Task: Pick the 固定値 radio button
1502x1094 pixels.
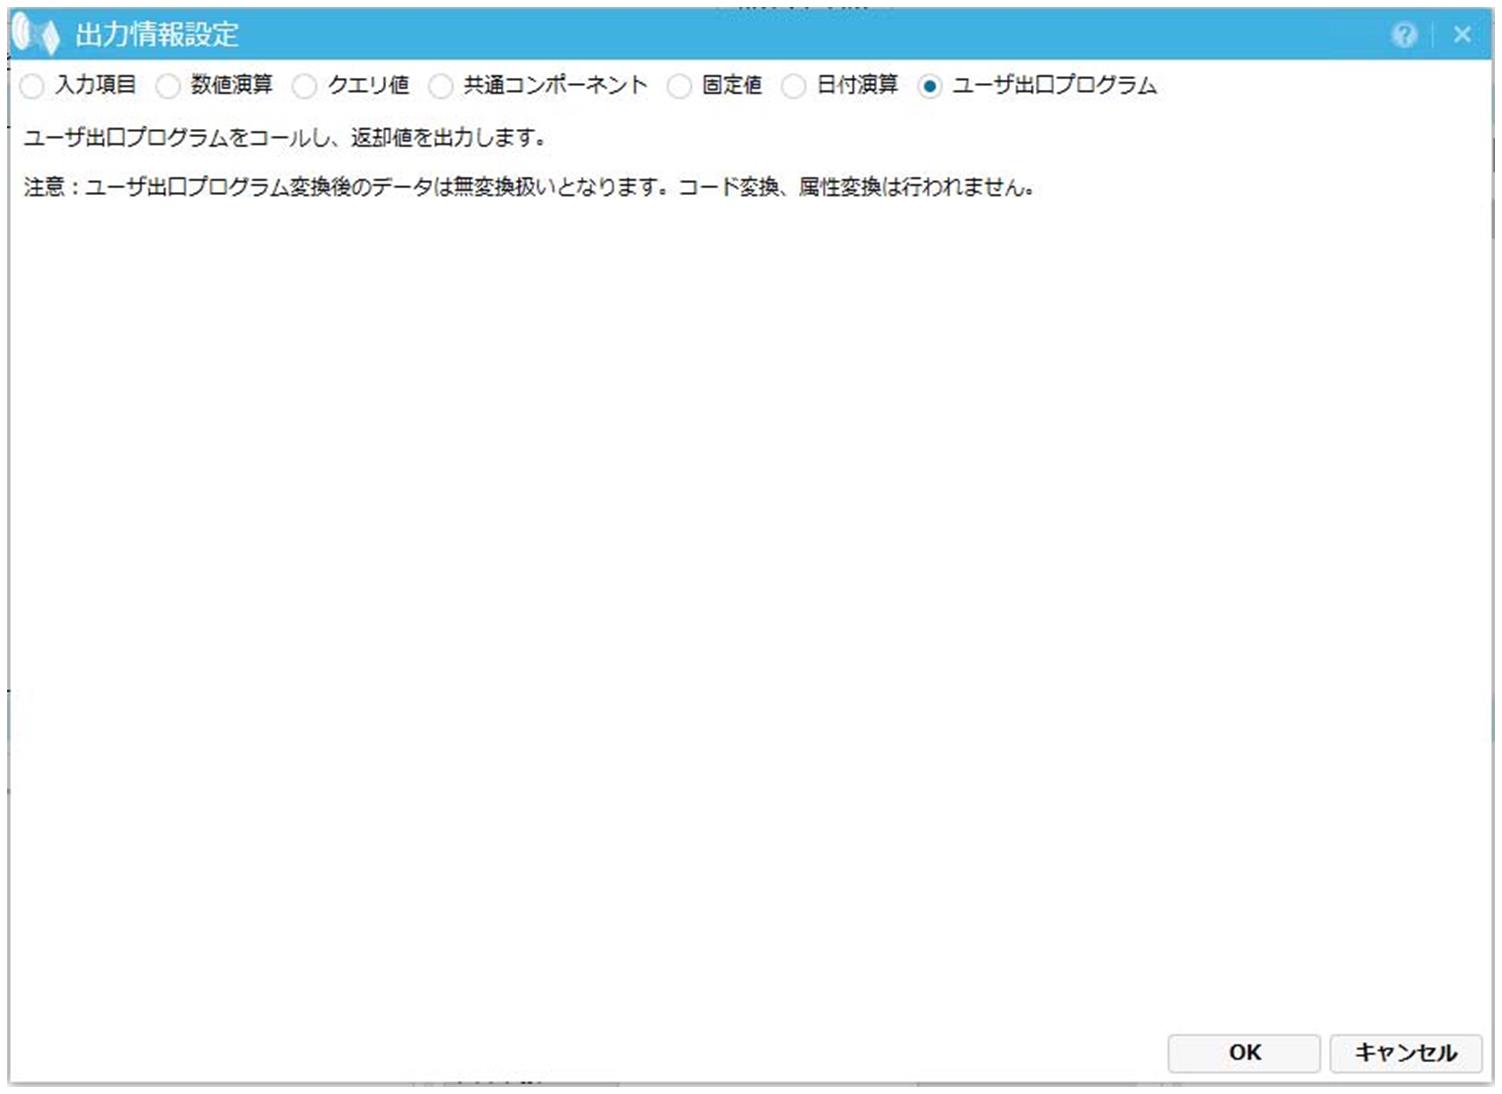Action: 679,86
